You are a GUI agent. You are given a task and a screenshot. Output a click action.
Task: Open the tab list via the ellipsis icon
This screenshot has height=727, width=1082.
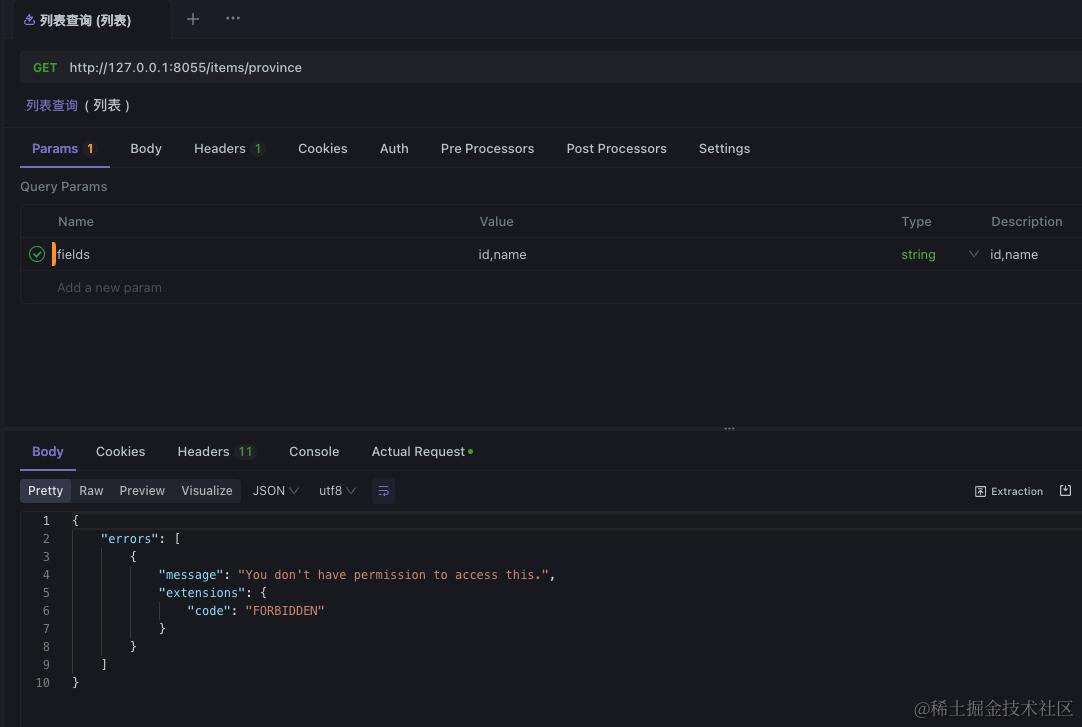233,19
